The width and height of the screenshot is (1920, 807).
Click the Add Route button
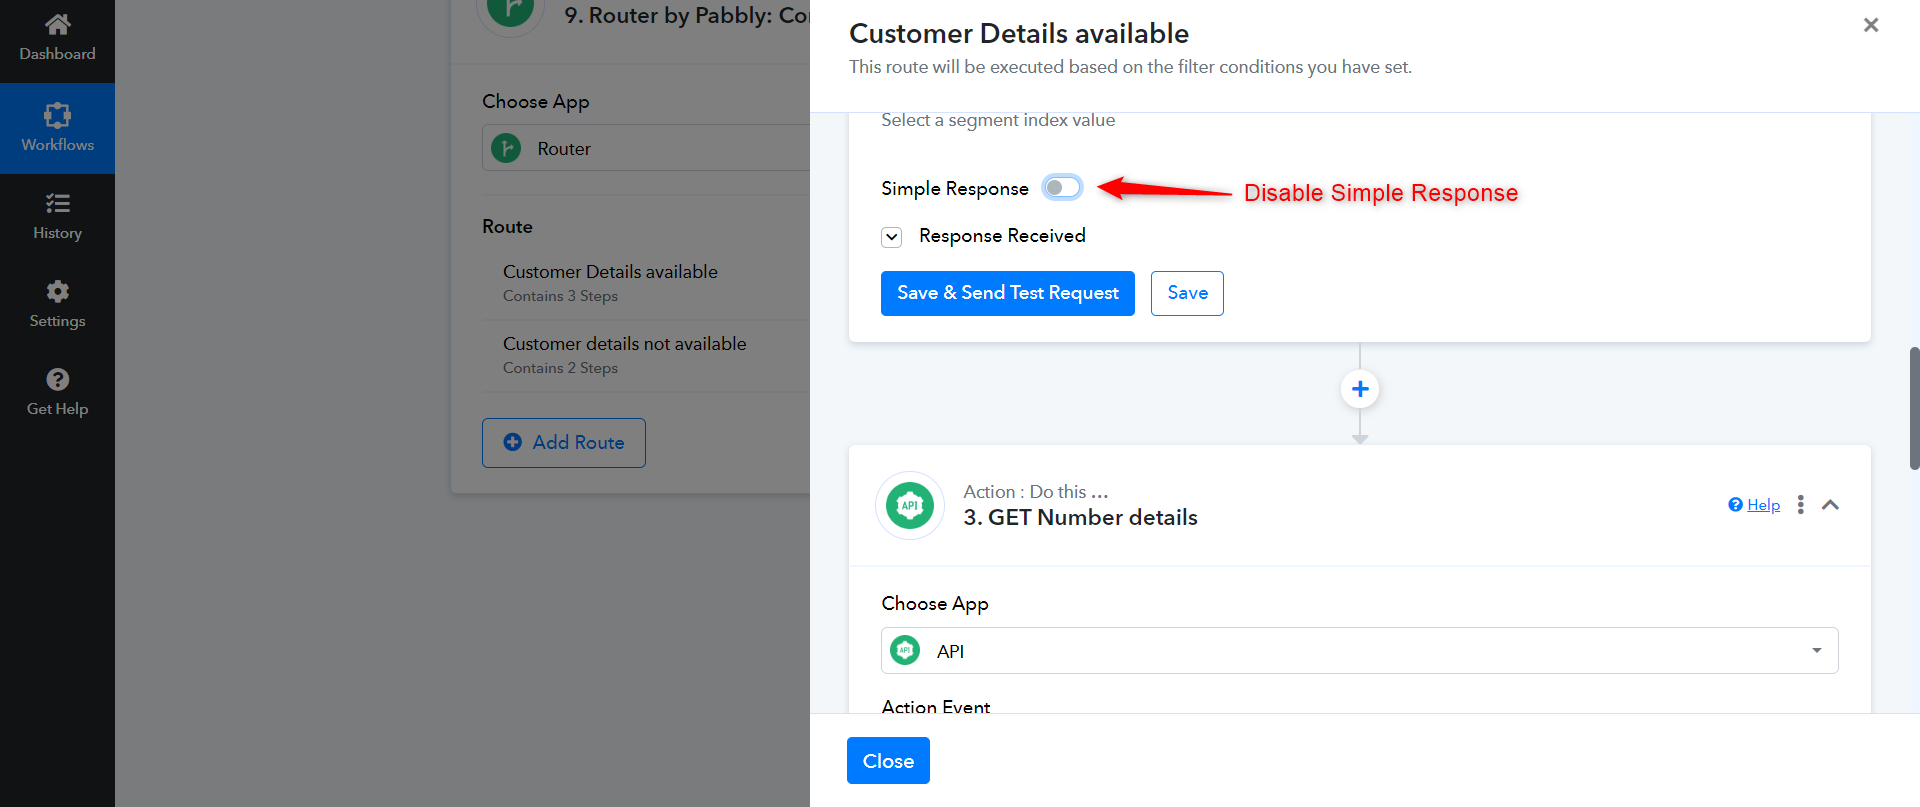(x=564, y=443)
